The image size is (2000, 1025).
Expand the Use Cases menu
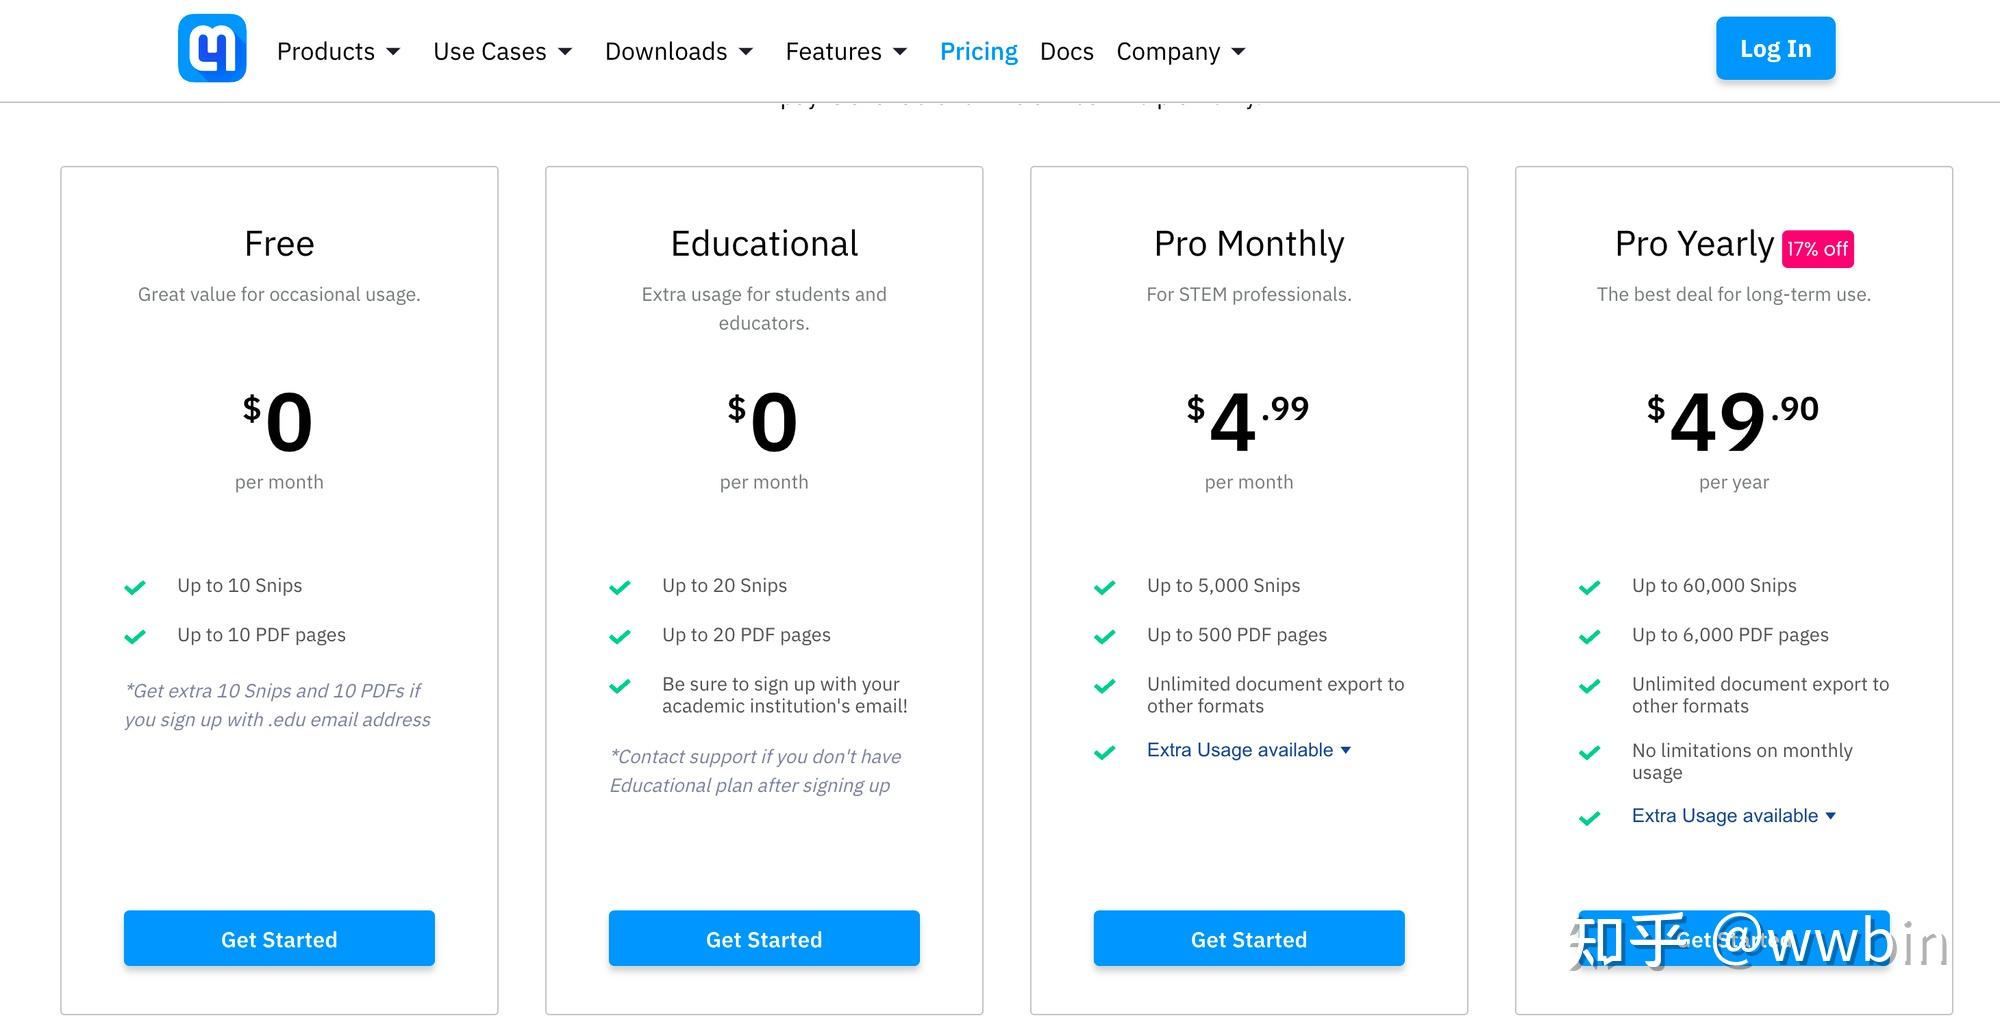pyautogui.click(x=502, y=52)
